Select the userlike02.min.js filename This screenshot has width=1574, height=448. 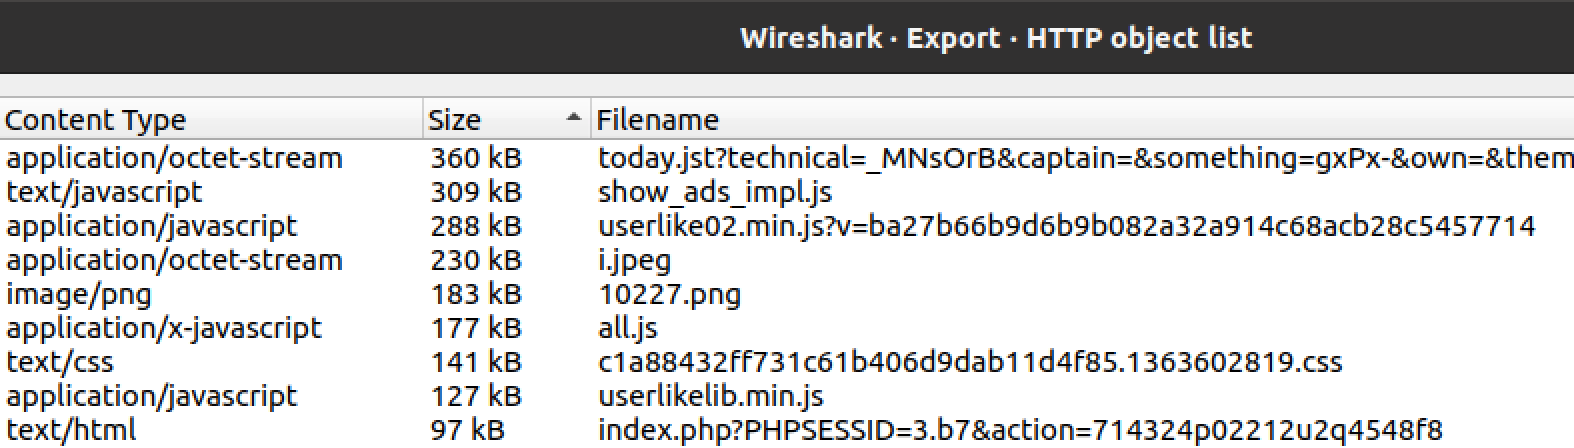tap(1066, 226)
